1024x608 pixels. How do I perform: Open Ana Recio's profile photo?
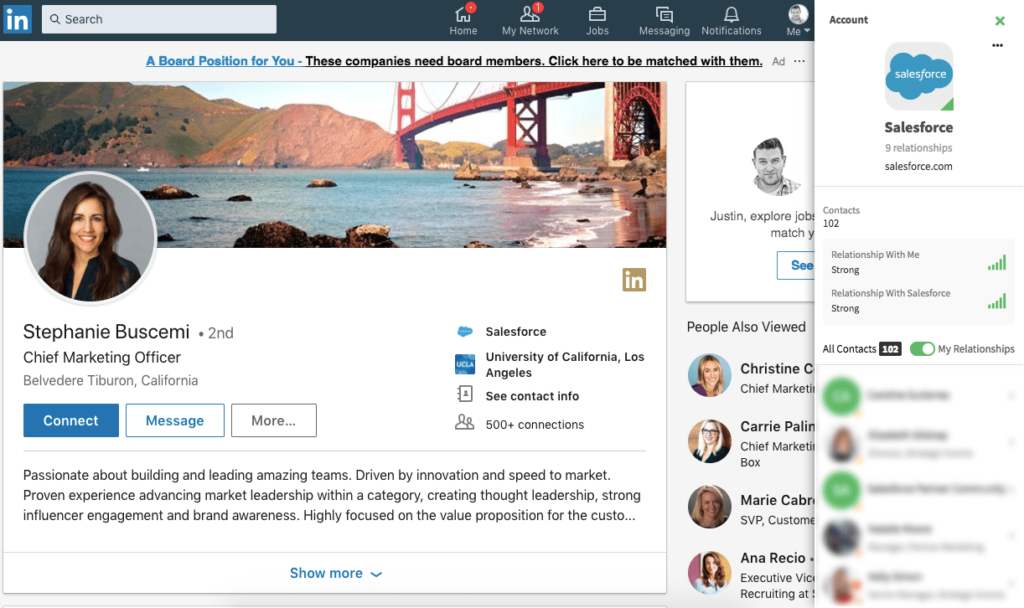click(709, 573)
